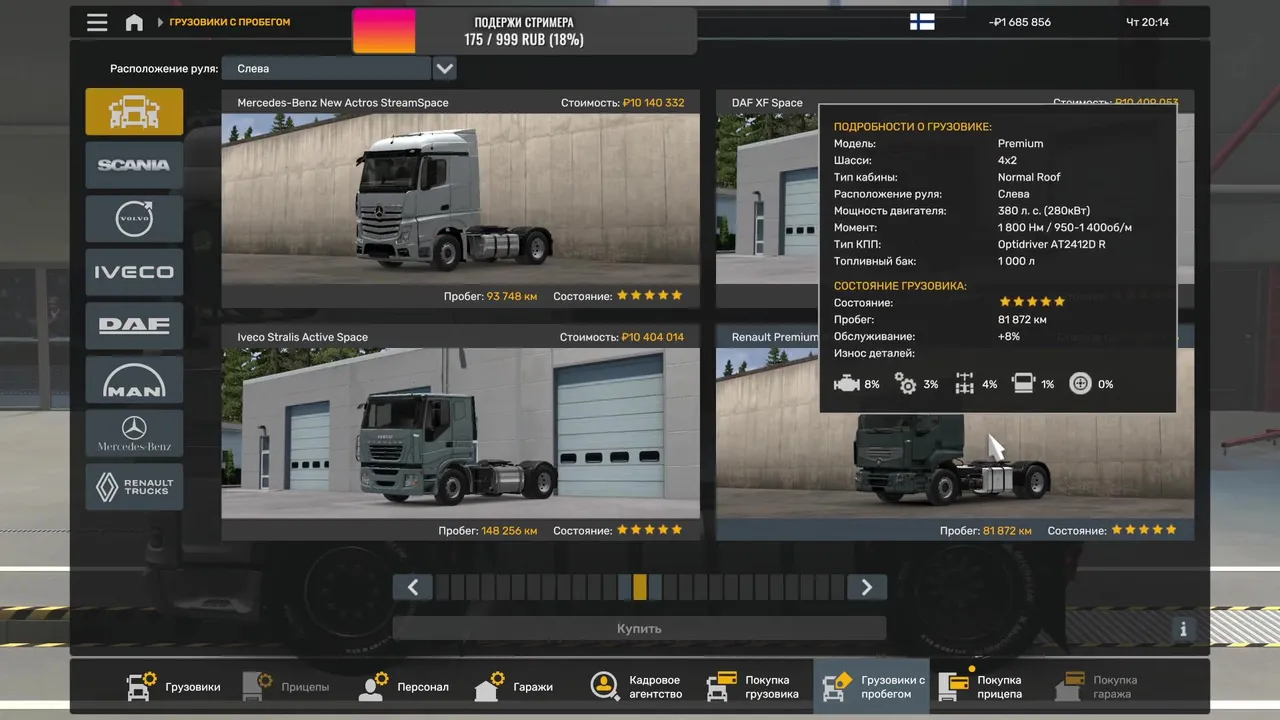Click the streamer donation progress banner
The image size is (1280, 720).
coord(524,31)
